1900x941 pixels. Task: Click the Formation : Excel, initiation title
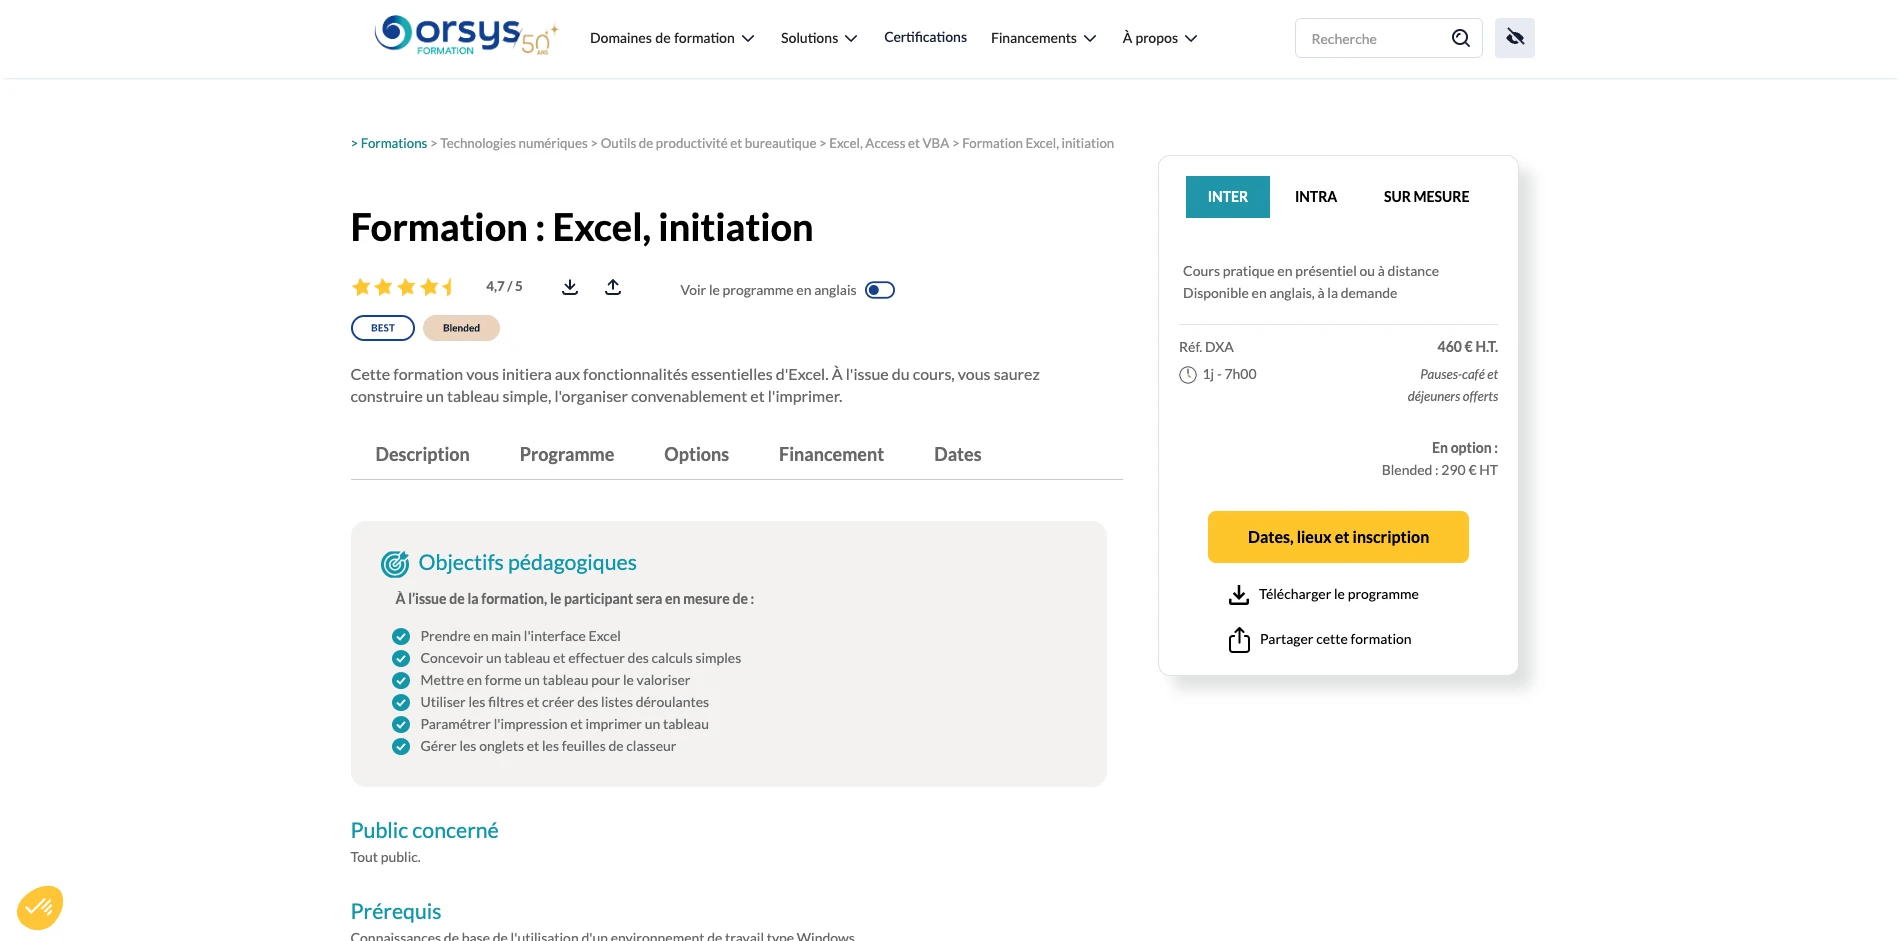(x=582, y=228)
